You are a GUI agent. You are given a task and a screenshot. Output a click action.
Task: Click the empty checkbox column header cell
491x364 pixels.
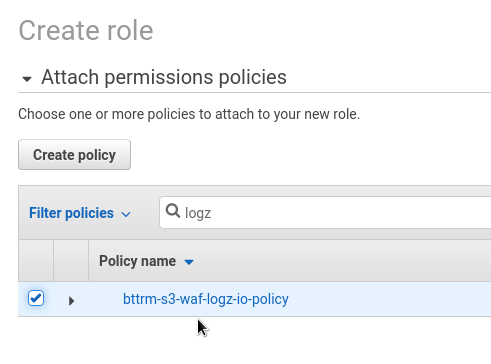36,261
